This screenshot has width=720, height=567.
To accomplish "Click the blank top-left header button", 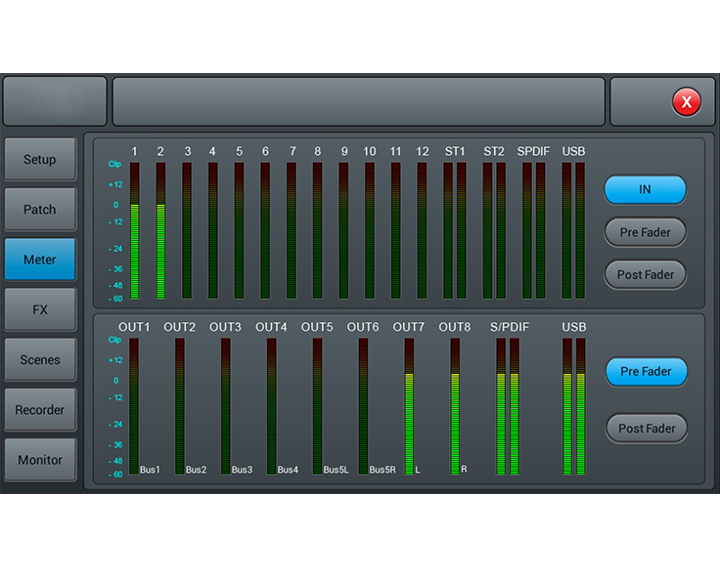I will pos(55,102).
